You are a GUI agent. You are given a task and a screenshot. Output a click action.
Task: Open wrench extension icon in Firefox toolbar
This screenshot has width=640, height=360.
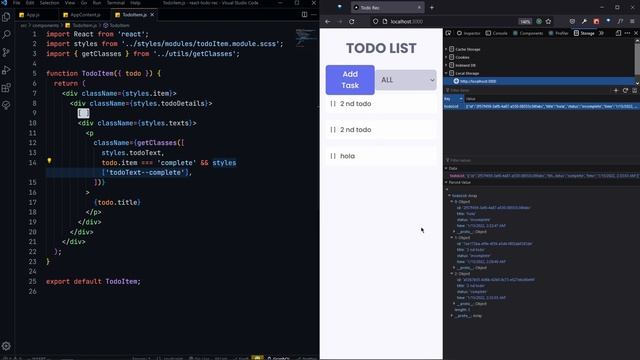click(584, 21)
